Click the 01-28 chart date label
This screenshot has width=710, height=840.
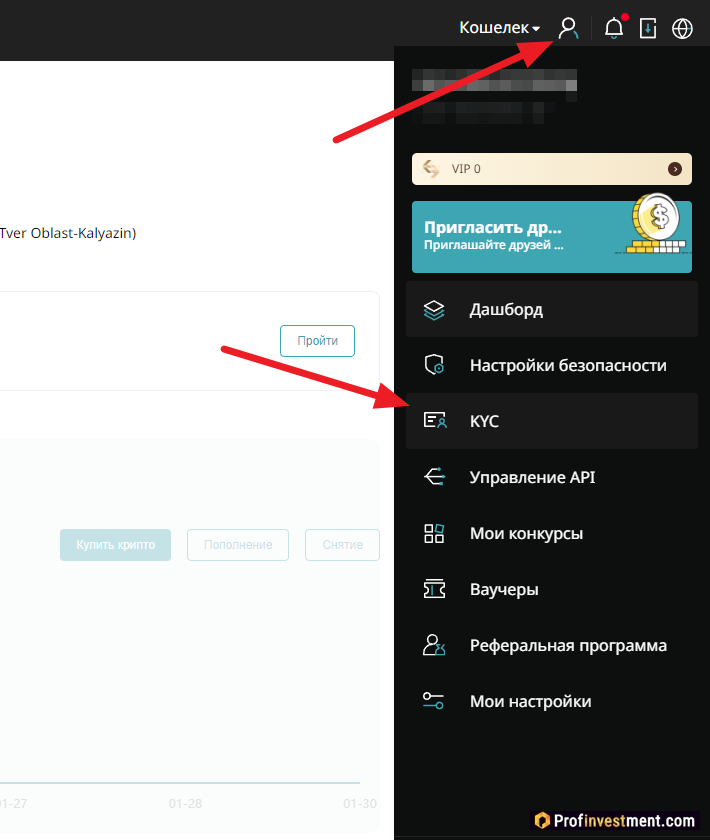(x=185, y=804)
